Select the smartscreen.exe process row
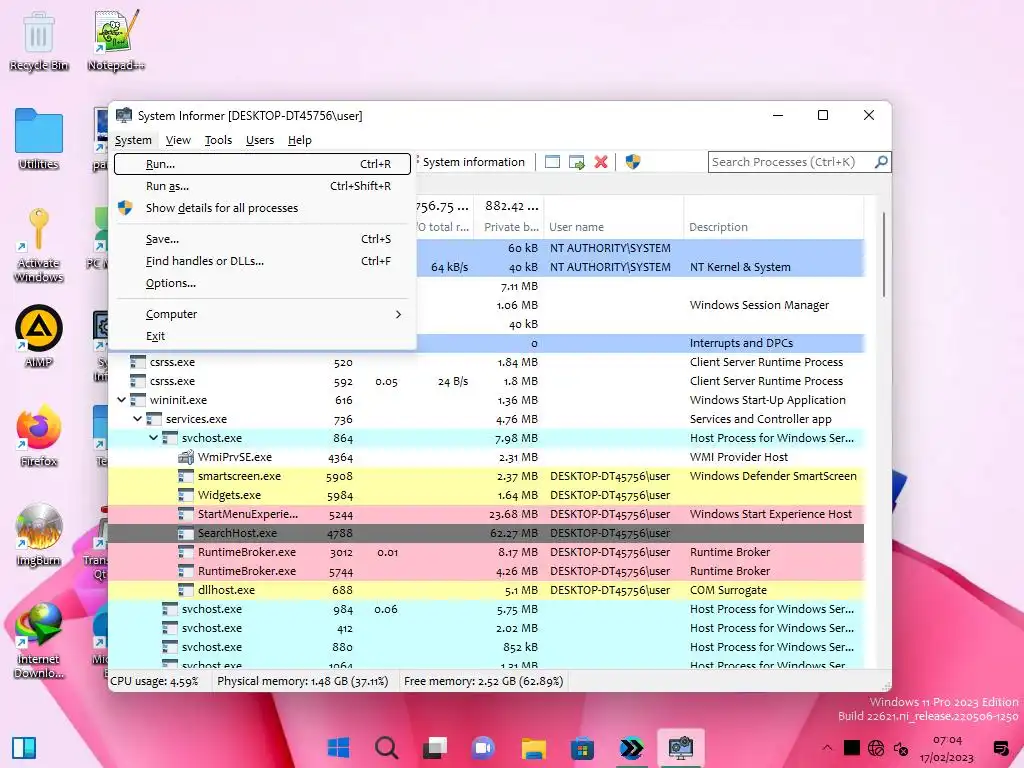1024x768 pixels. [486, 476]
